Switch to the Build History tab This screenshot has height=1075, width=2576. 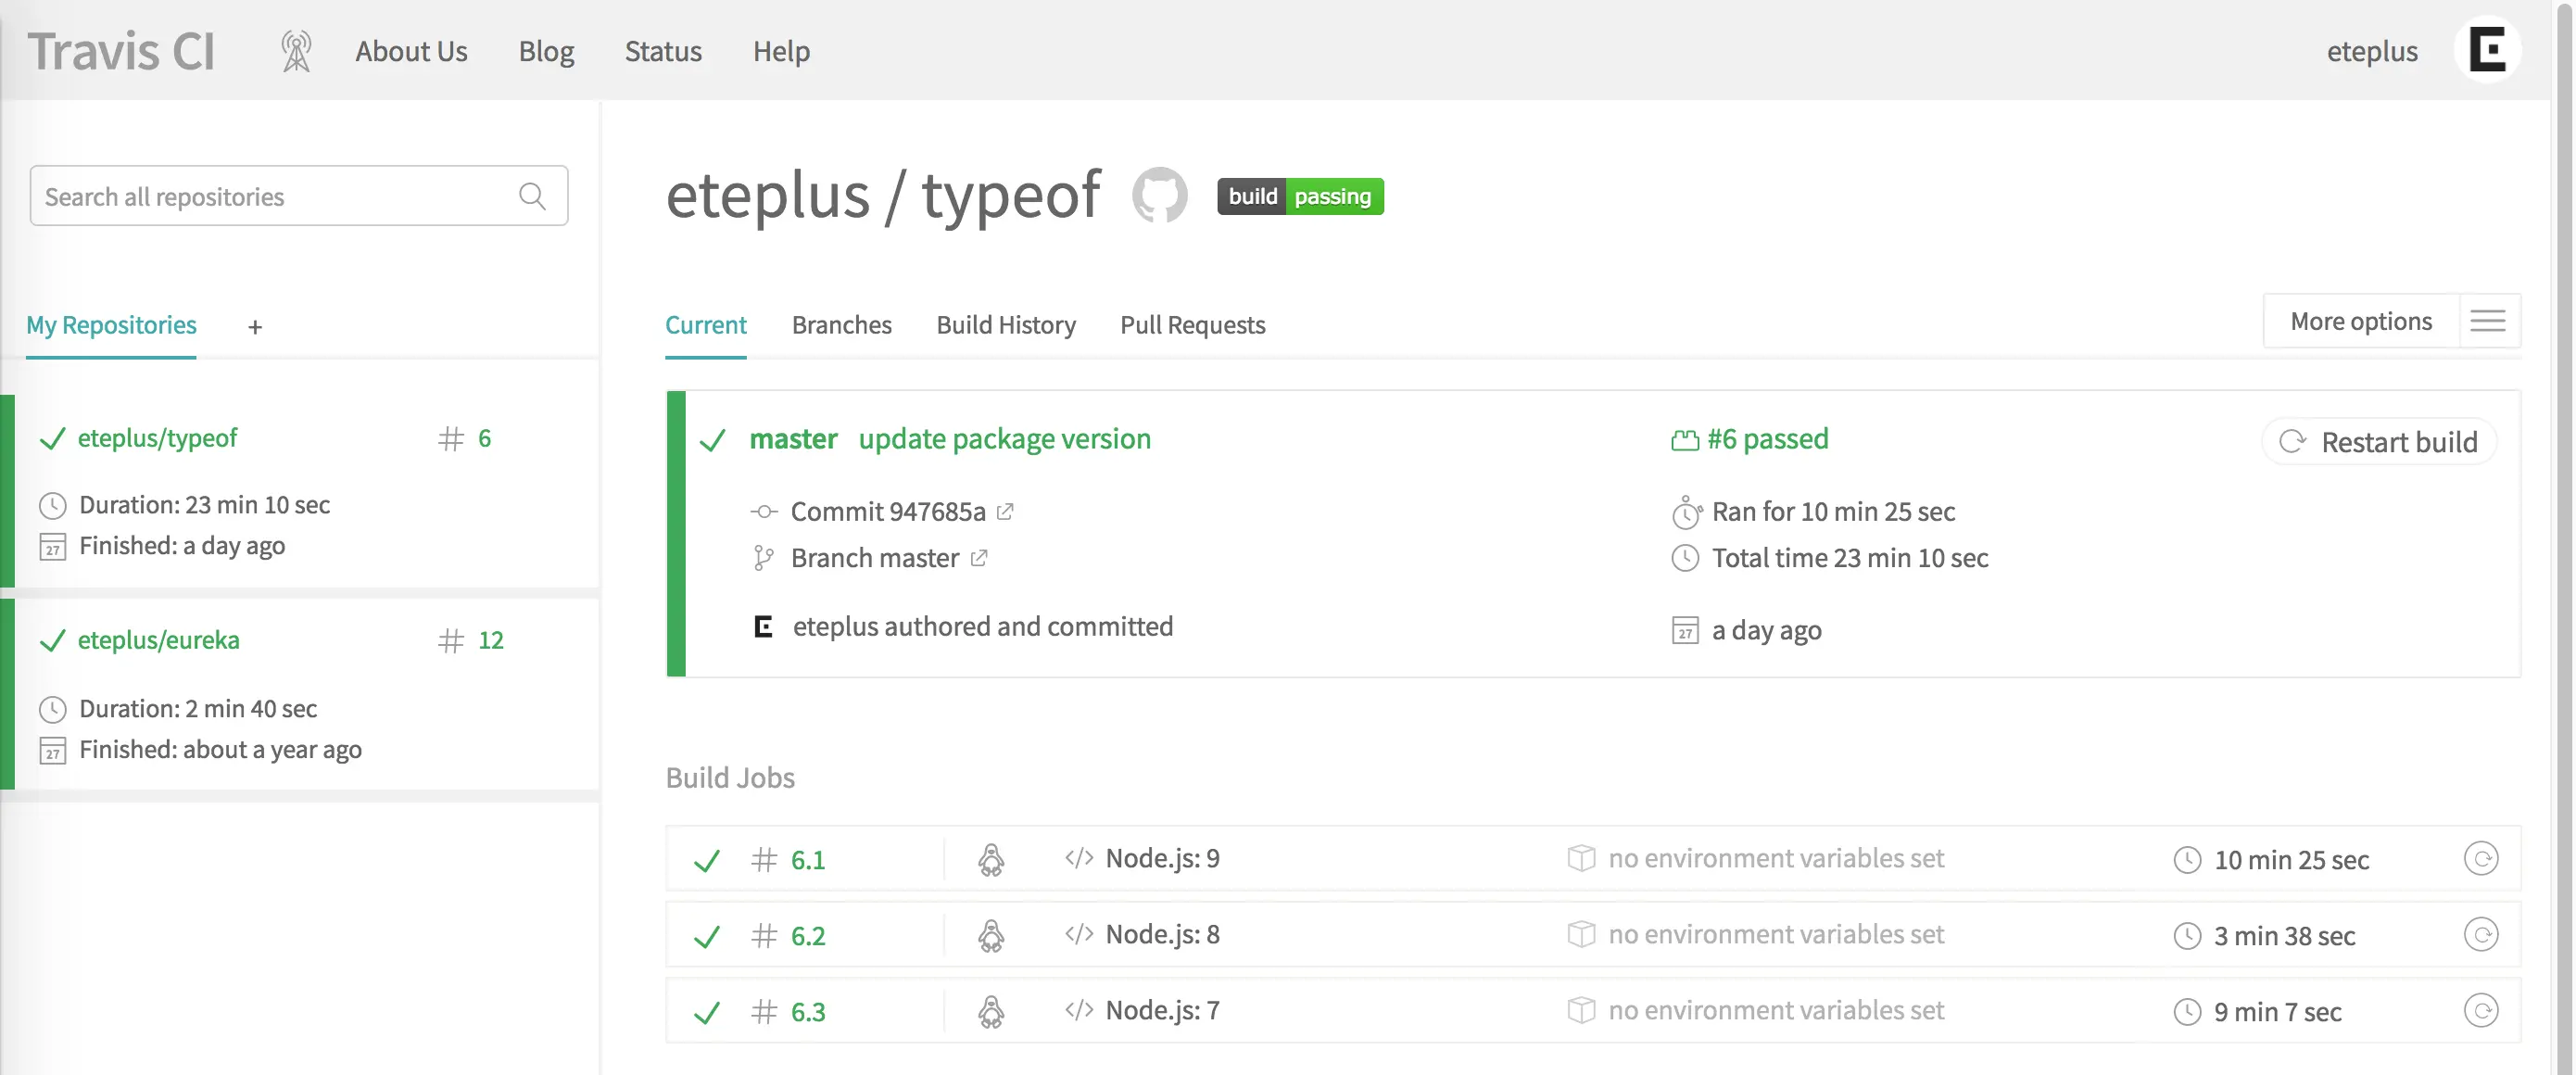point(1005,325)
